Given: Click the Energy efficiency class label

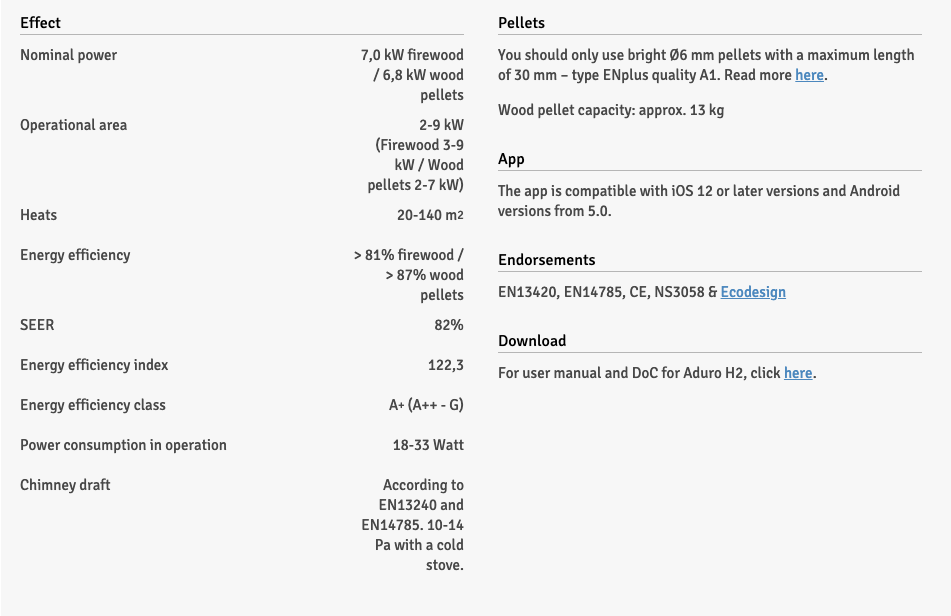Looking at the screenshot, I should click(x=93, y=405).
